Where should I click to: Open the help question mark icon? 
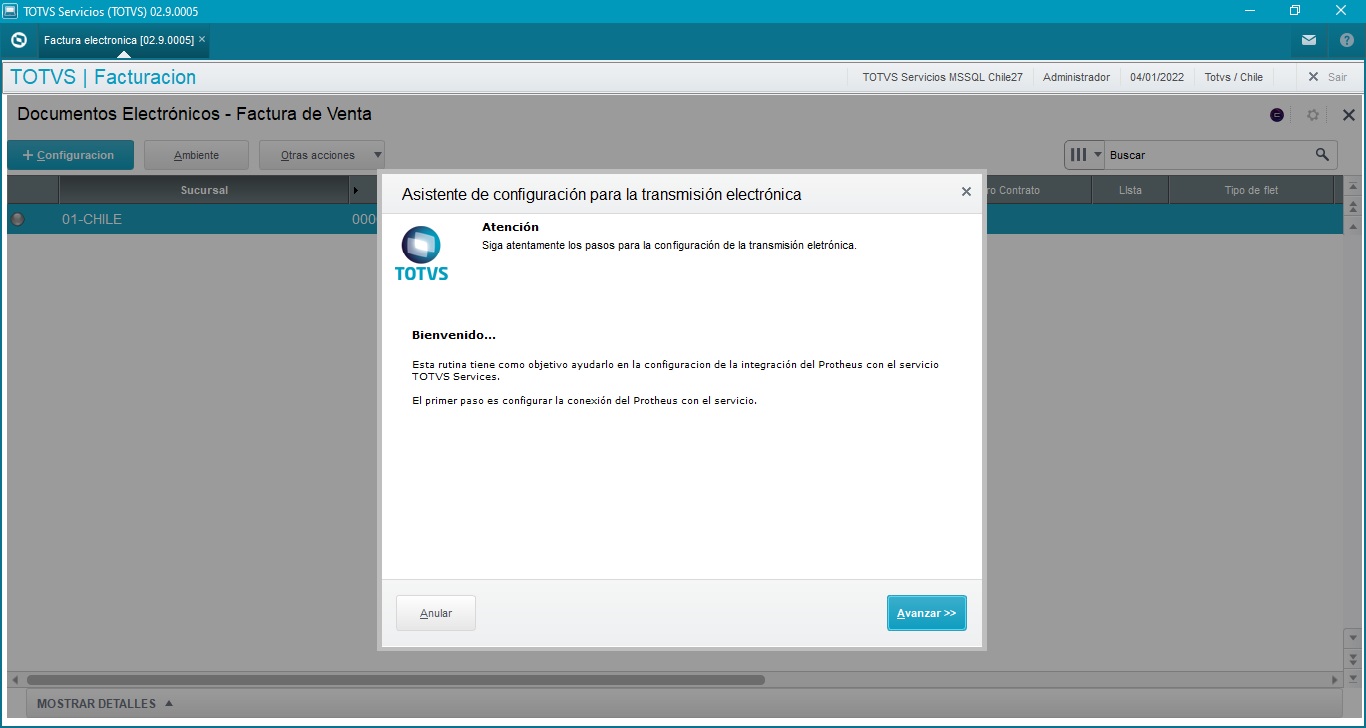pyautogui.click(x=1346, y=41)
